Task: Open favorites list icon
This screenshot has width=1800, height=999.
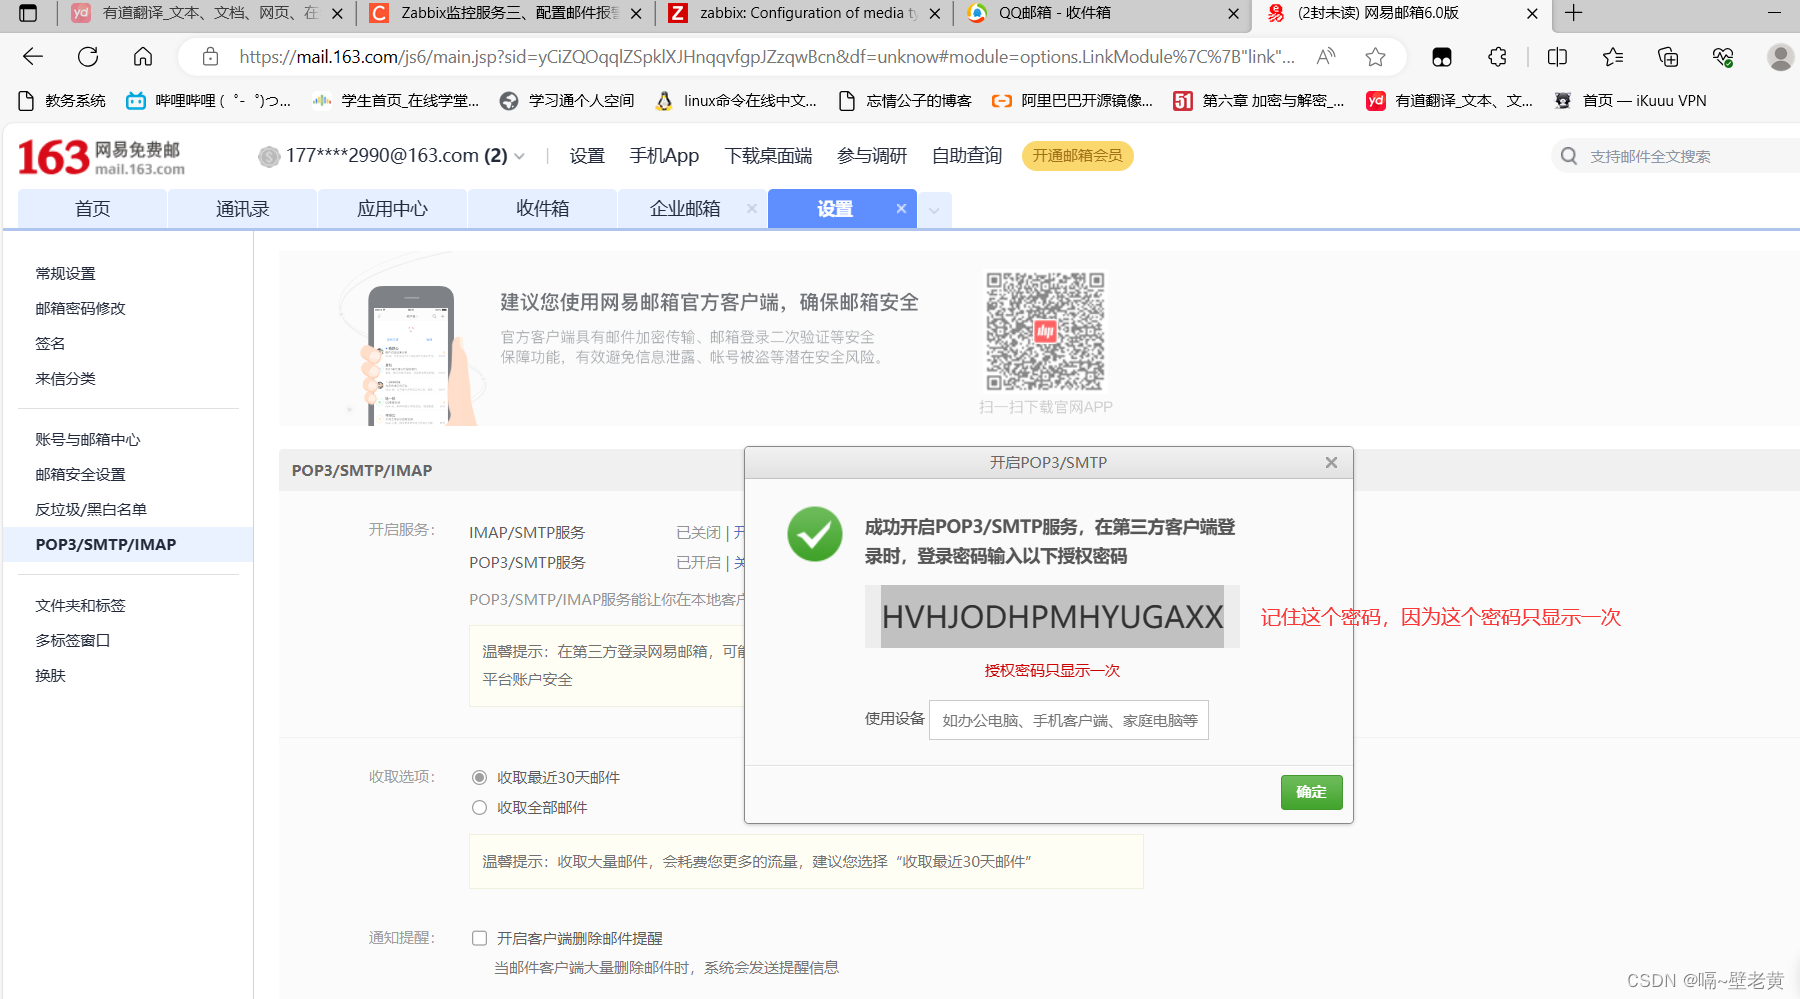Action: click(1613, 57)
